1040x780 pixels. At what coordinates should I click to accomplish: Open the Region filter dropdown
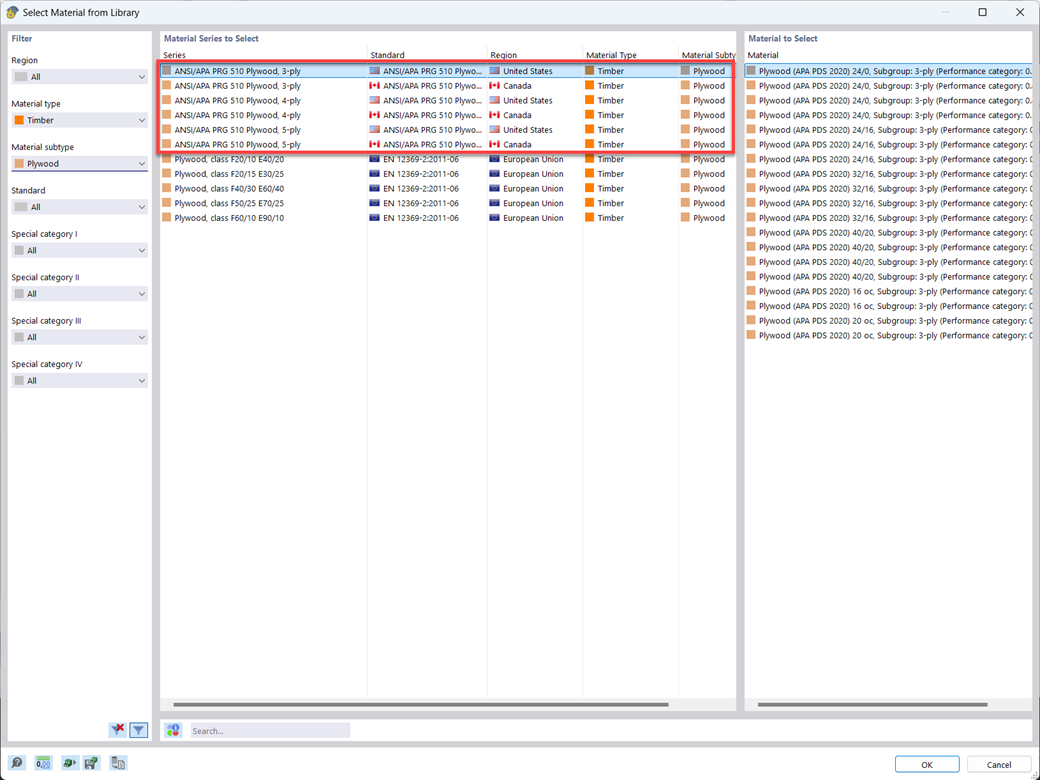(80, 77)
